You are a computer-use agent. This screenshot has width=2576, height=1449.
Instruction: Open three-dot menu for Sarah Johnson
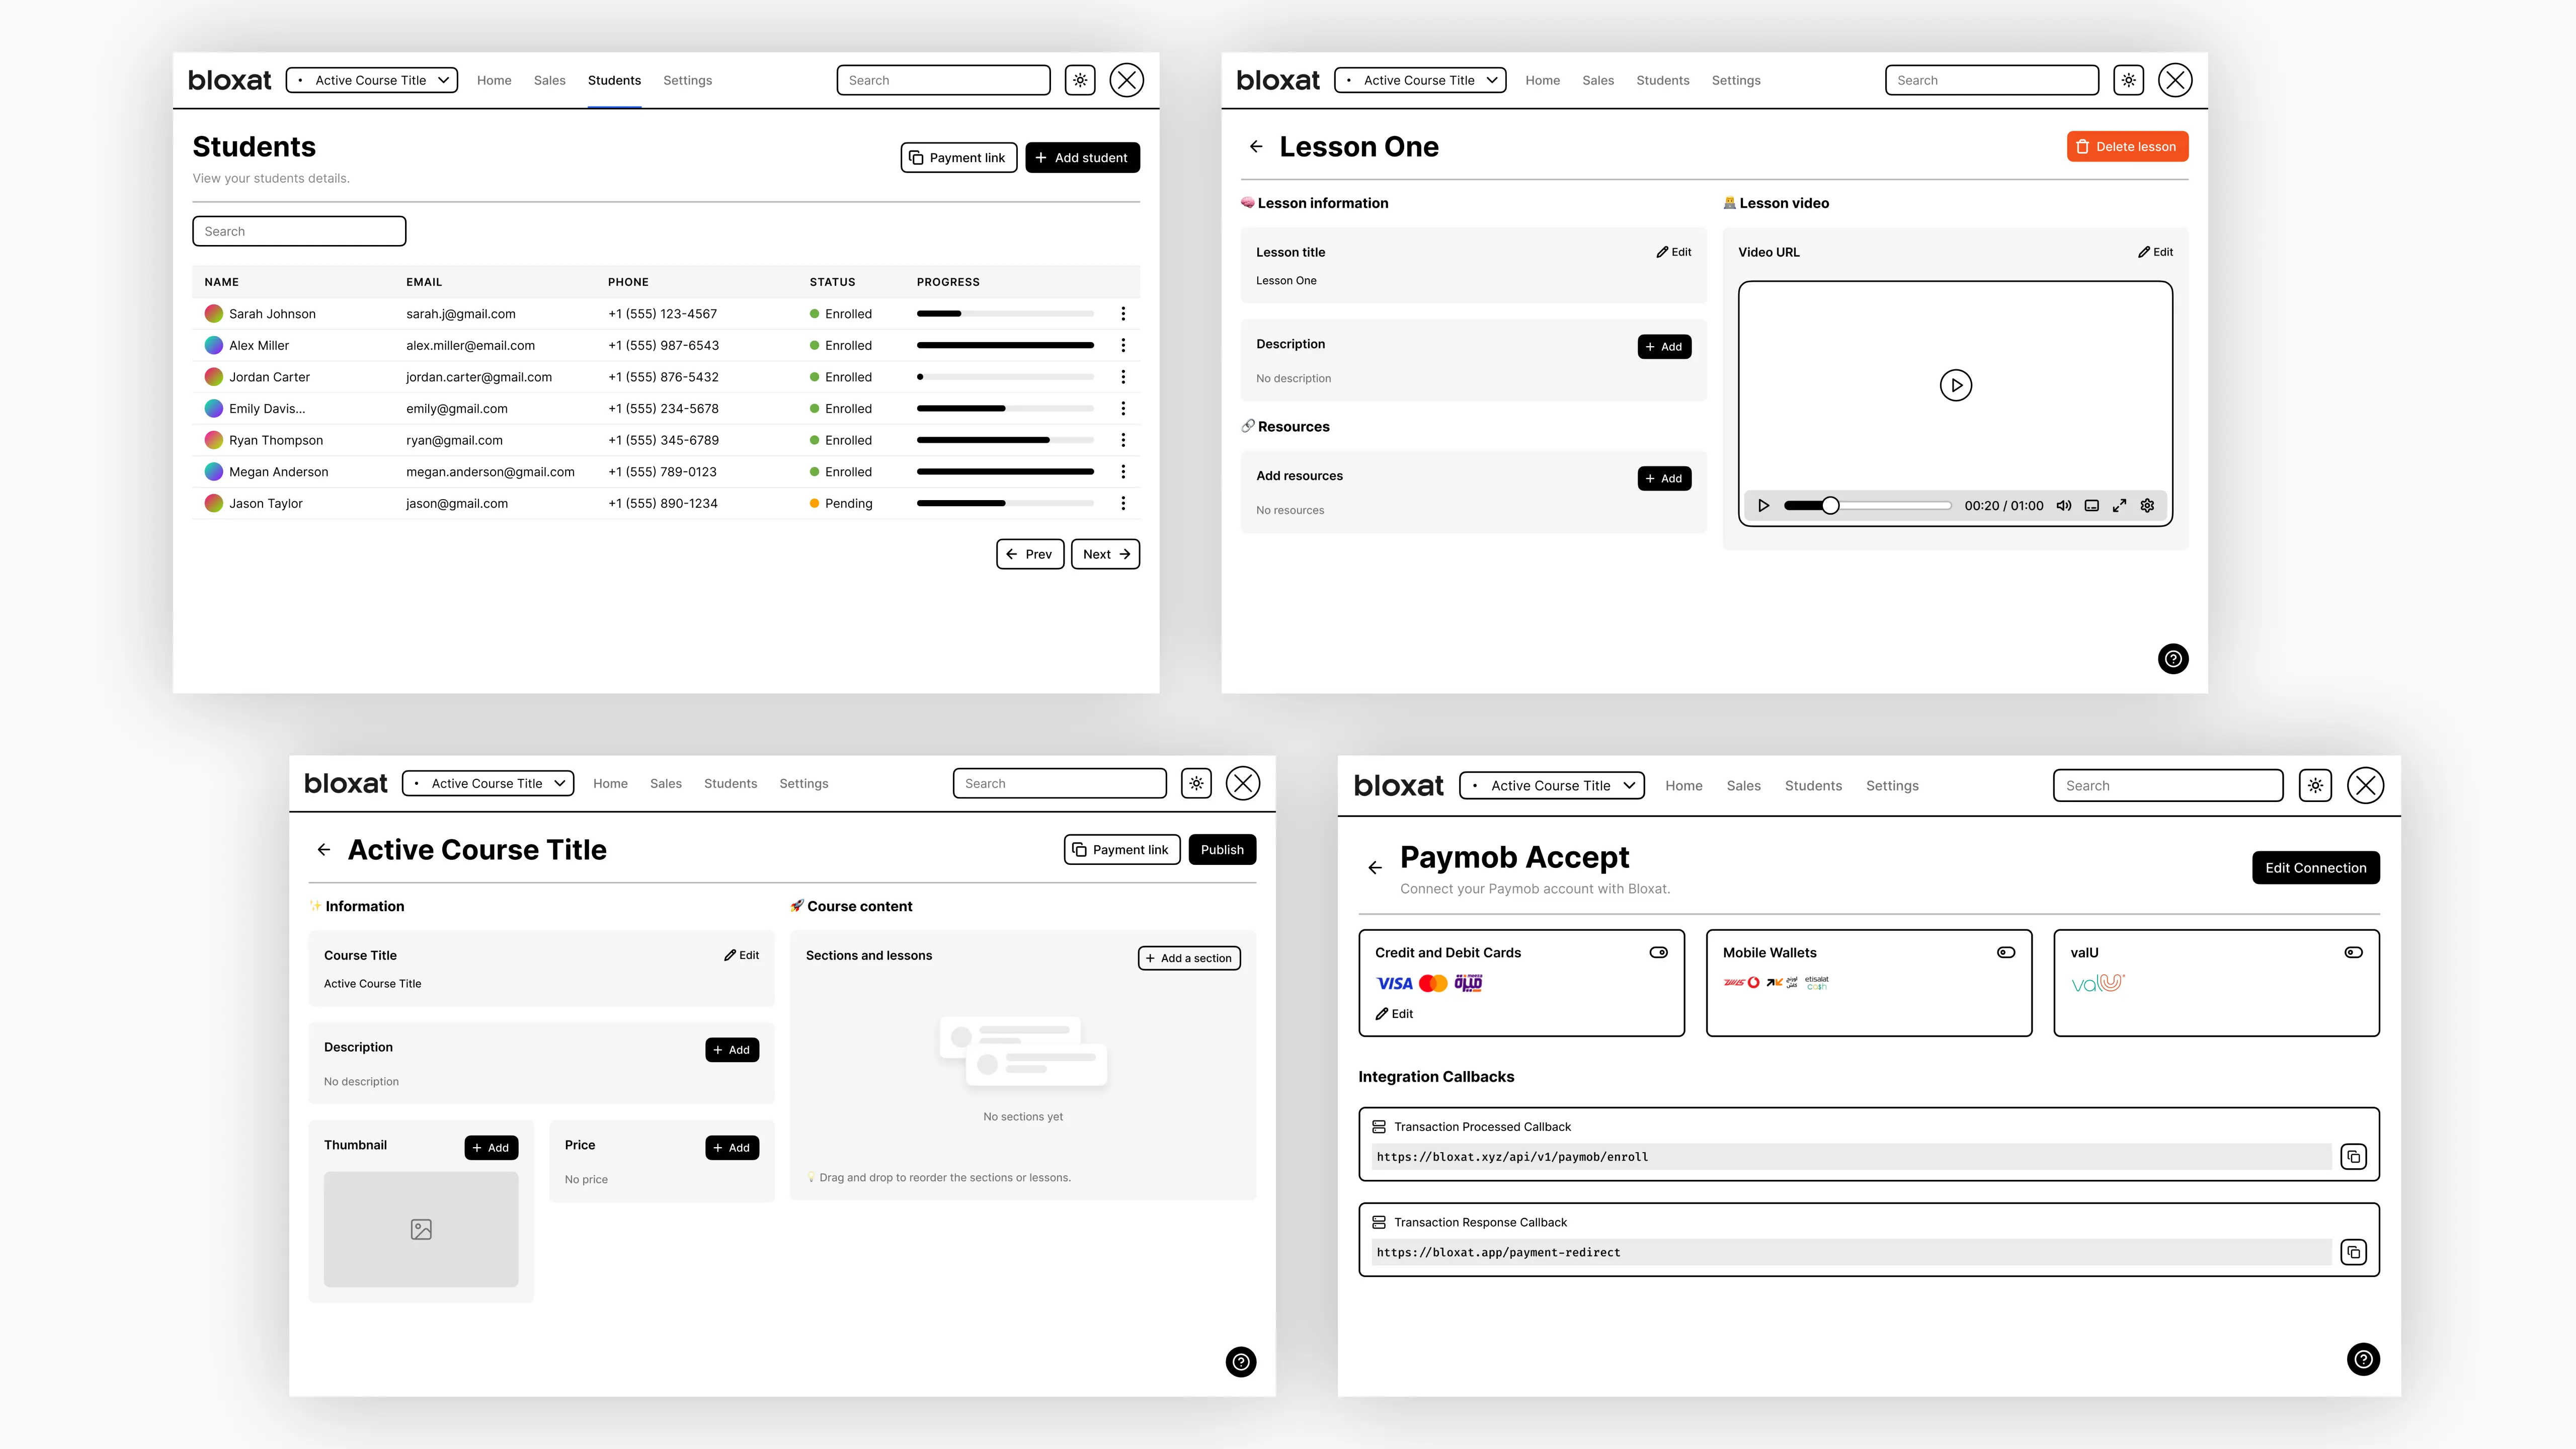1123,314
